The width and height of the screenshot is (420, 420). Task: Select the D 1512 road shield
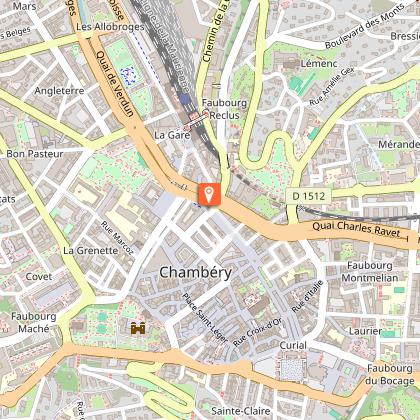tap(309, 196)
